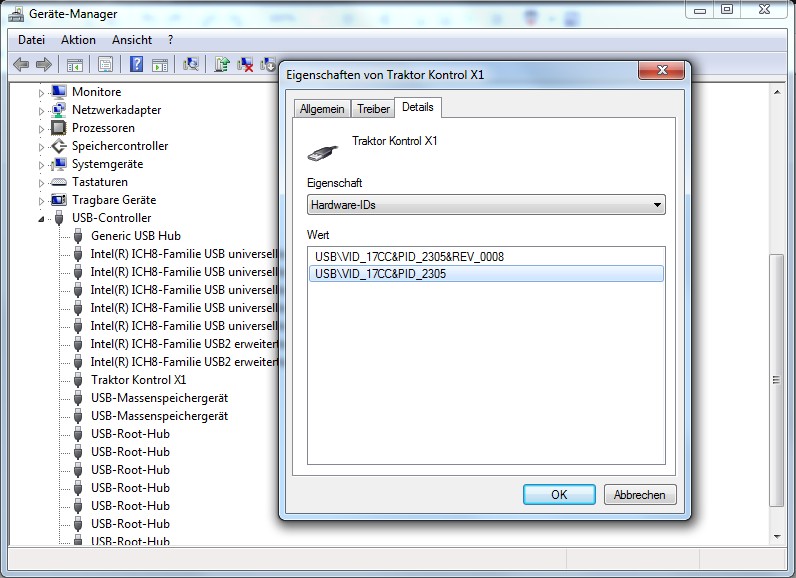The image size is (796, 578).
Task: Click the Prozessoren chip icon
Action: (59, 128)
